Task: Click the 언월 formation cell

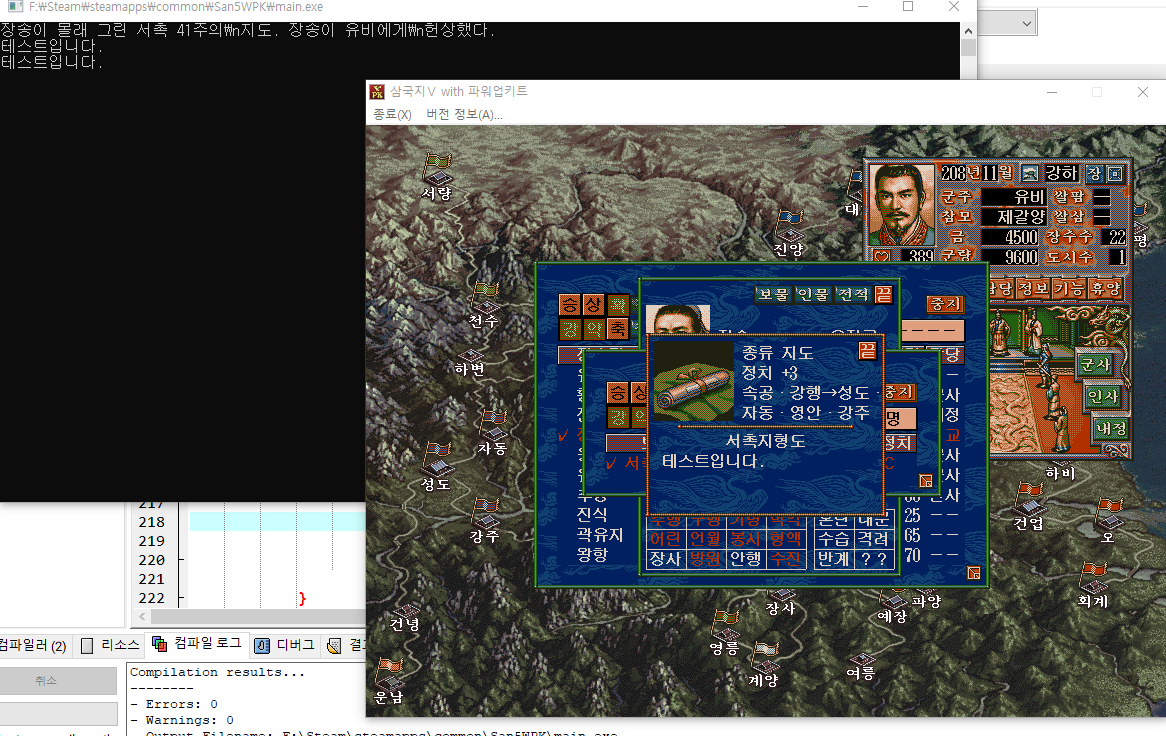Action: tap(705, 538)
